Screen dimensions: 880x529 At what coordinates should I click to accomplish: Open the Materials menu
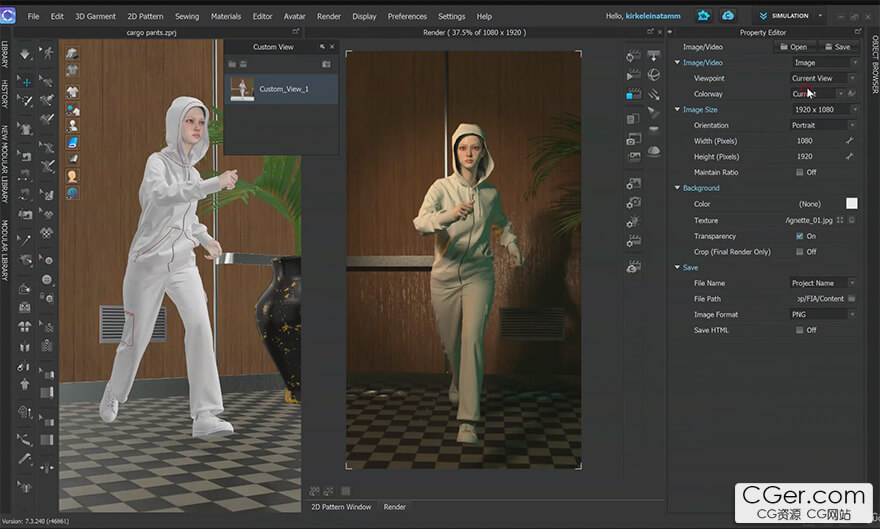(226, 16)
